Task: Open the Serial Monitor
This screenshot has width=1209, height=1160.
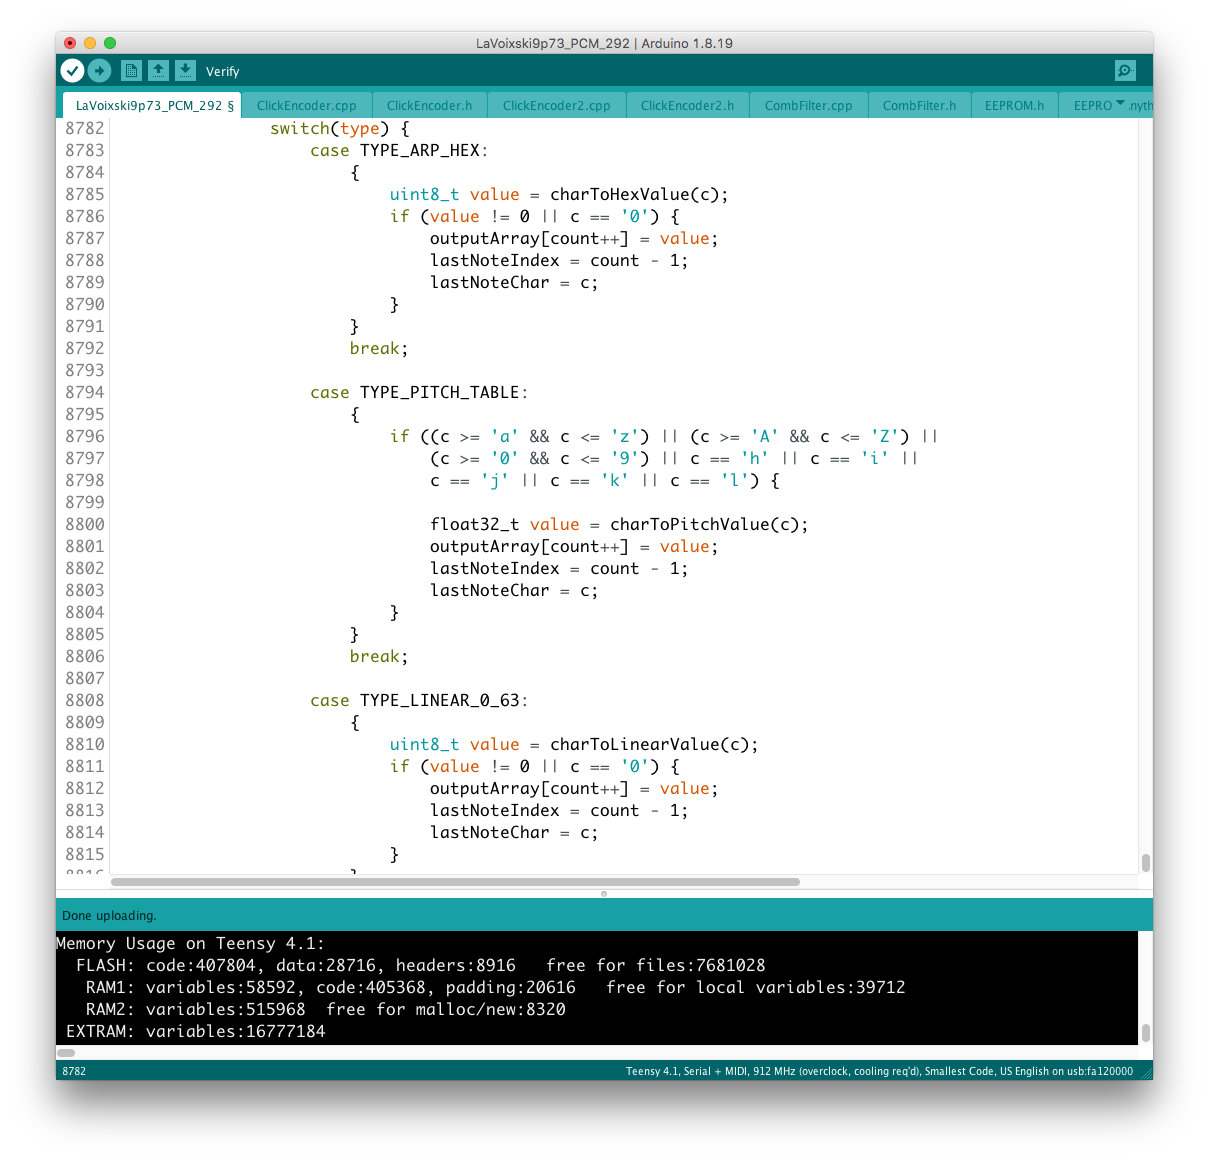Action: [x=1125, y=70]
